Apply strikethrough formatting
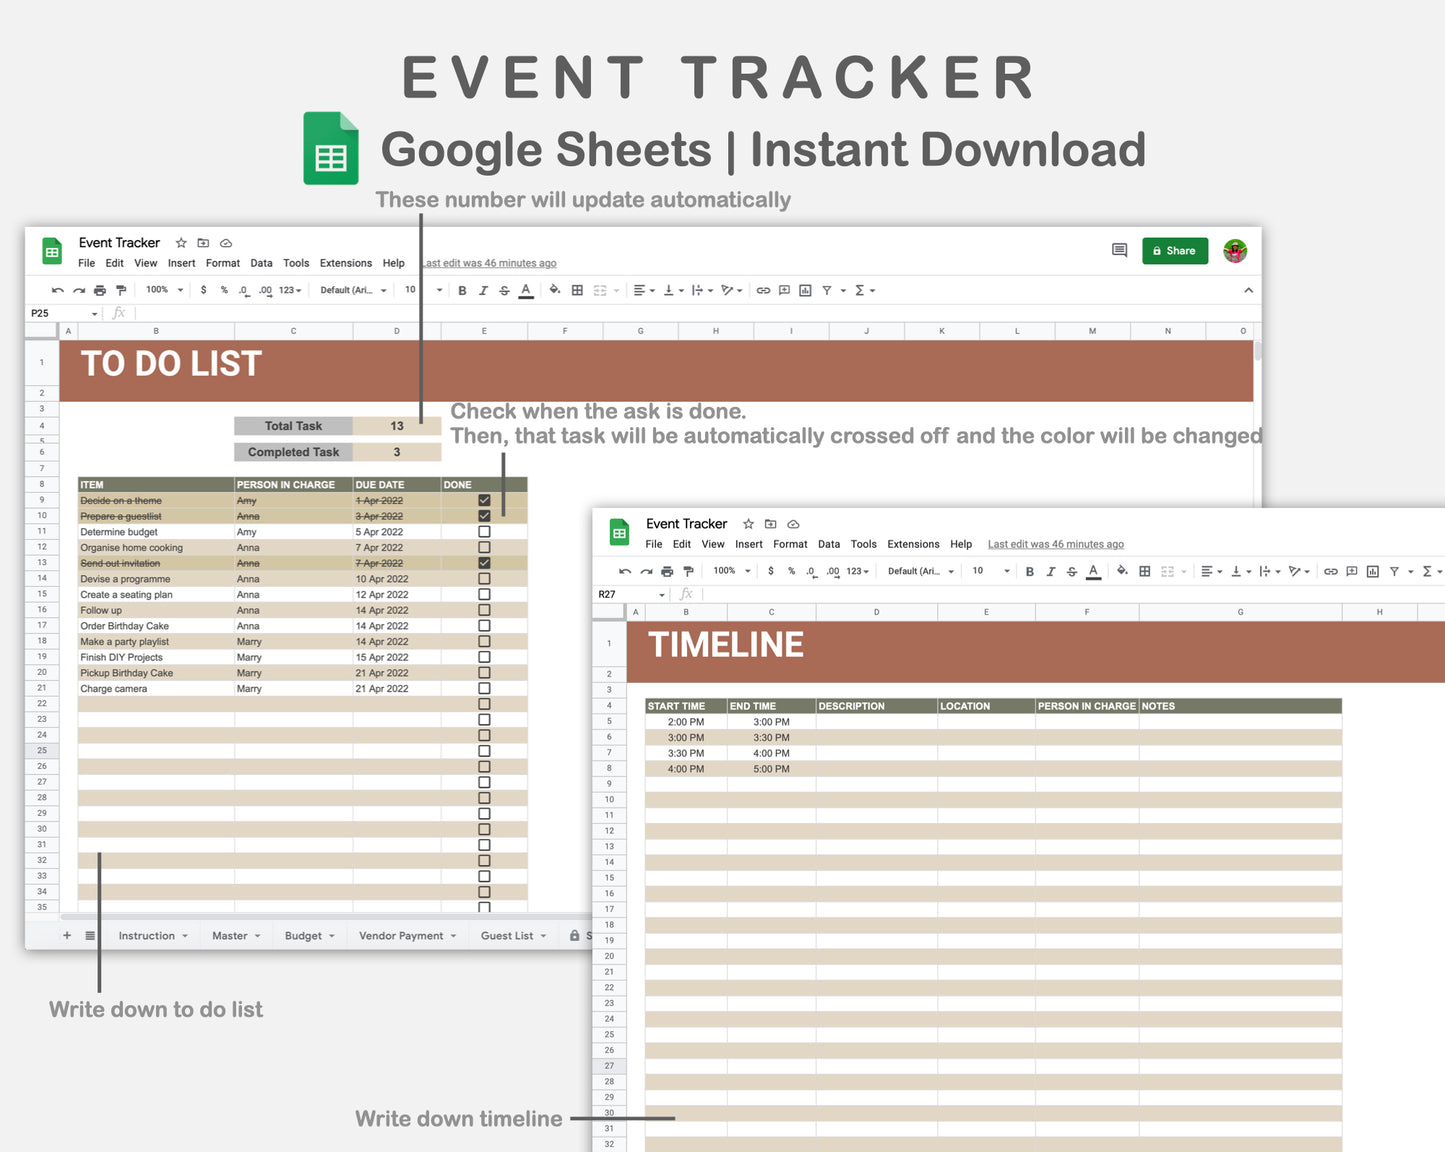The width and height of the screenshot is (1445, 1152). pyautogui.click(x=504, y=290)
